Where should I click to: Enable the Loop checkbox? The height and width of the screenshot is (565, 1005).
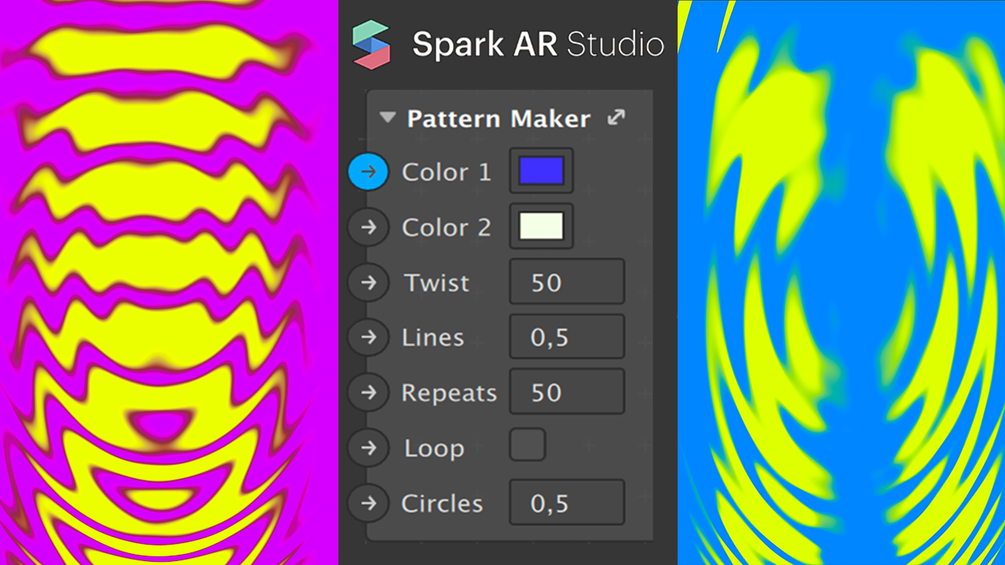pyautogui.click(x=527, y=445)
